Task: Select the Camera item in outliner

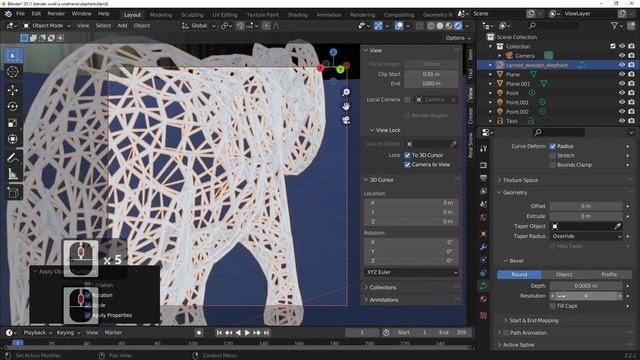Action: point(525,56)
